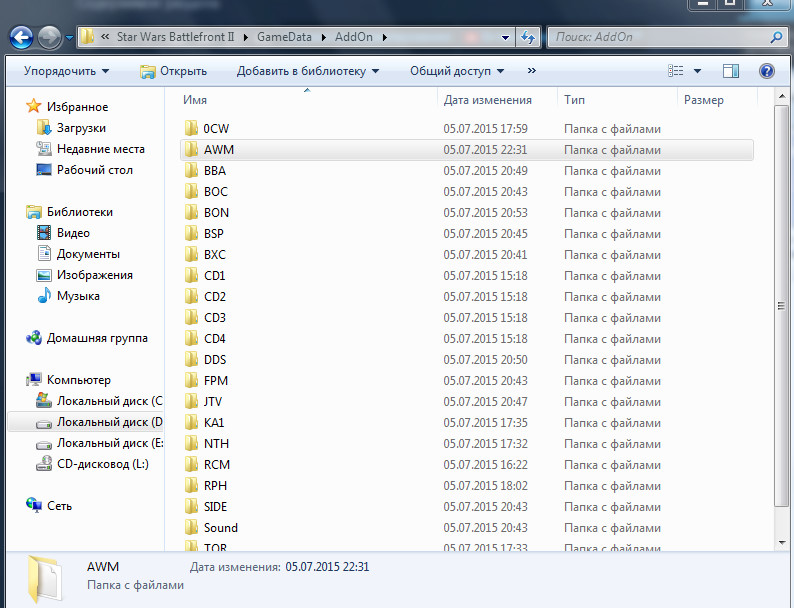
Task: Select the JTV folder name
Action: (x=213, y=401)
